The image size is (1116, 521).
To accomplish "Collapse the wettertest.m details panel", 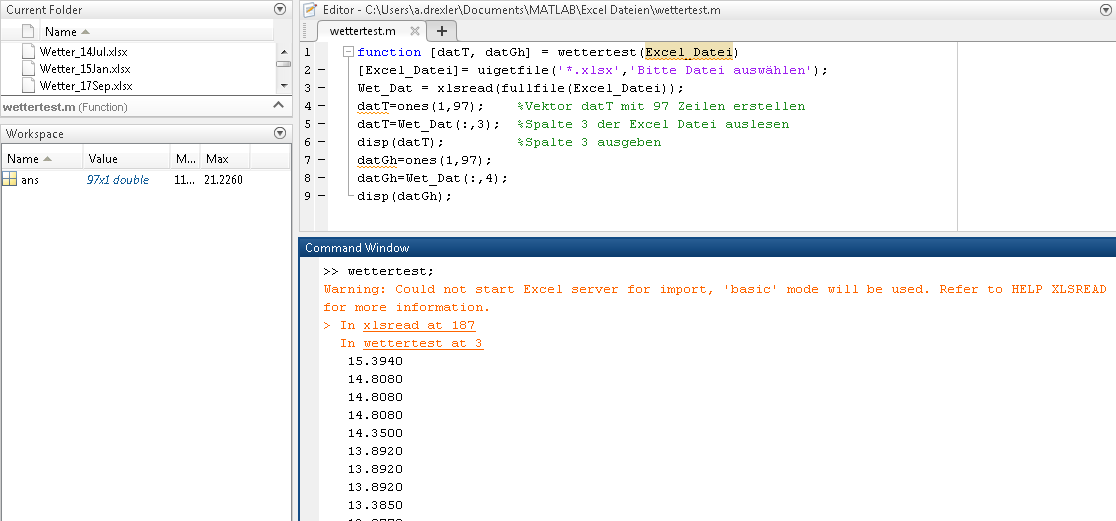I will point(279,106).
